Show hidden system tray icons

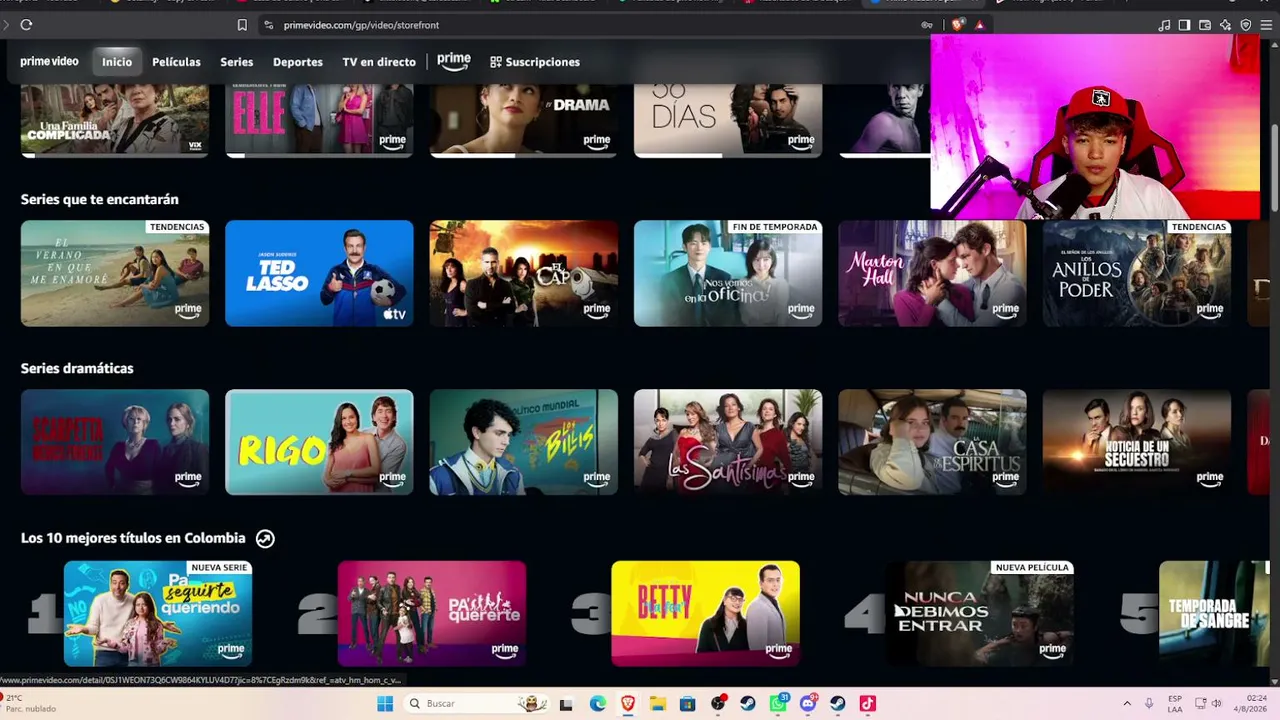(x=1127, y=704)
